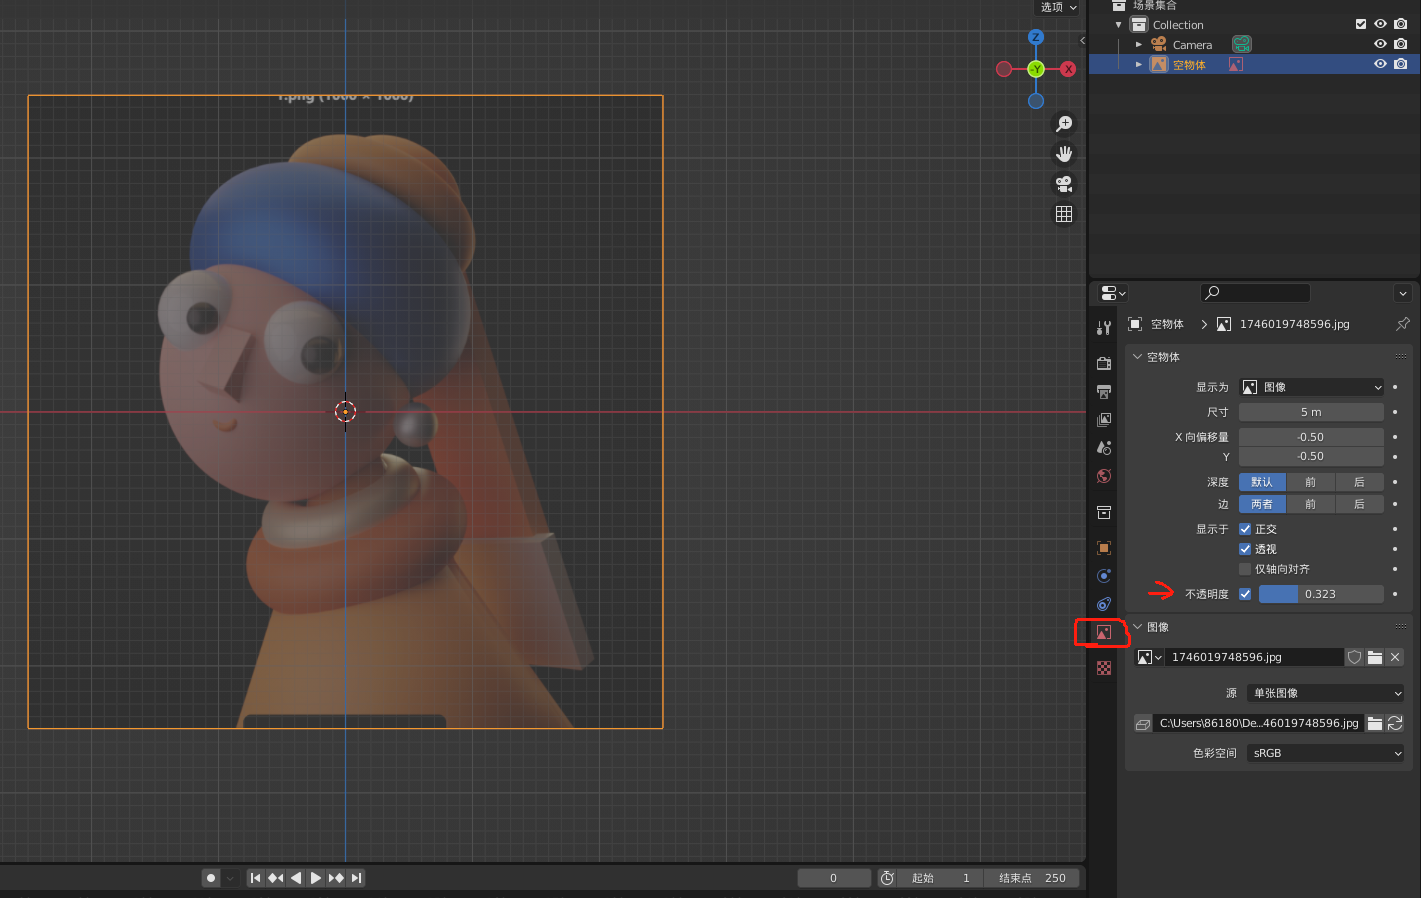
Task: Play the animation forward
Action: tap(316, 878)
